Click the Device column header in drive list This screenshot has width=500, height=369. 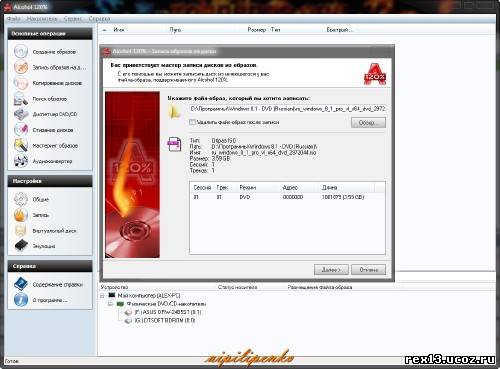click(x=114, y=287)
